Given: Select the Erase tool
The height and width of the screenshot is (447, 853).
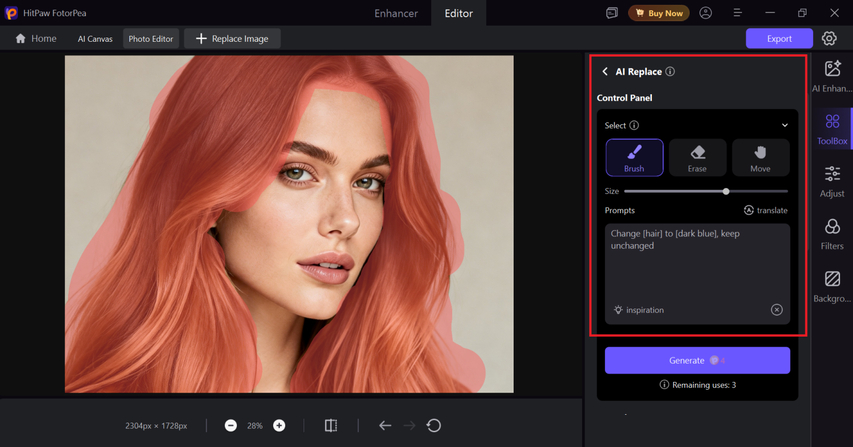Looking at the screenshot, I should pos(697,158).
